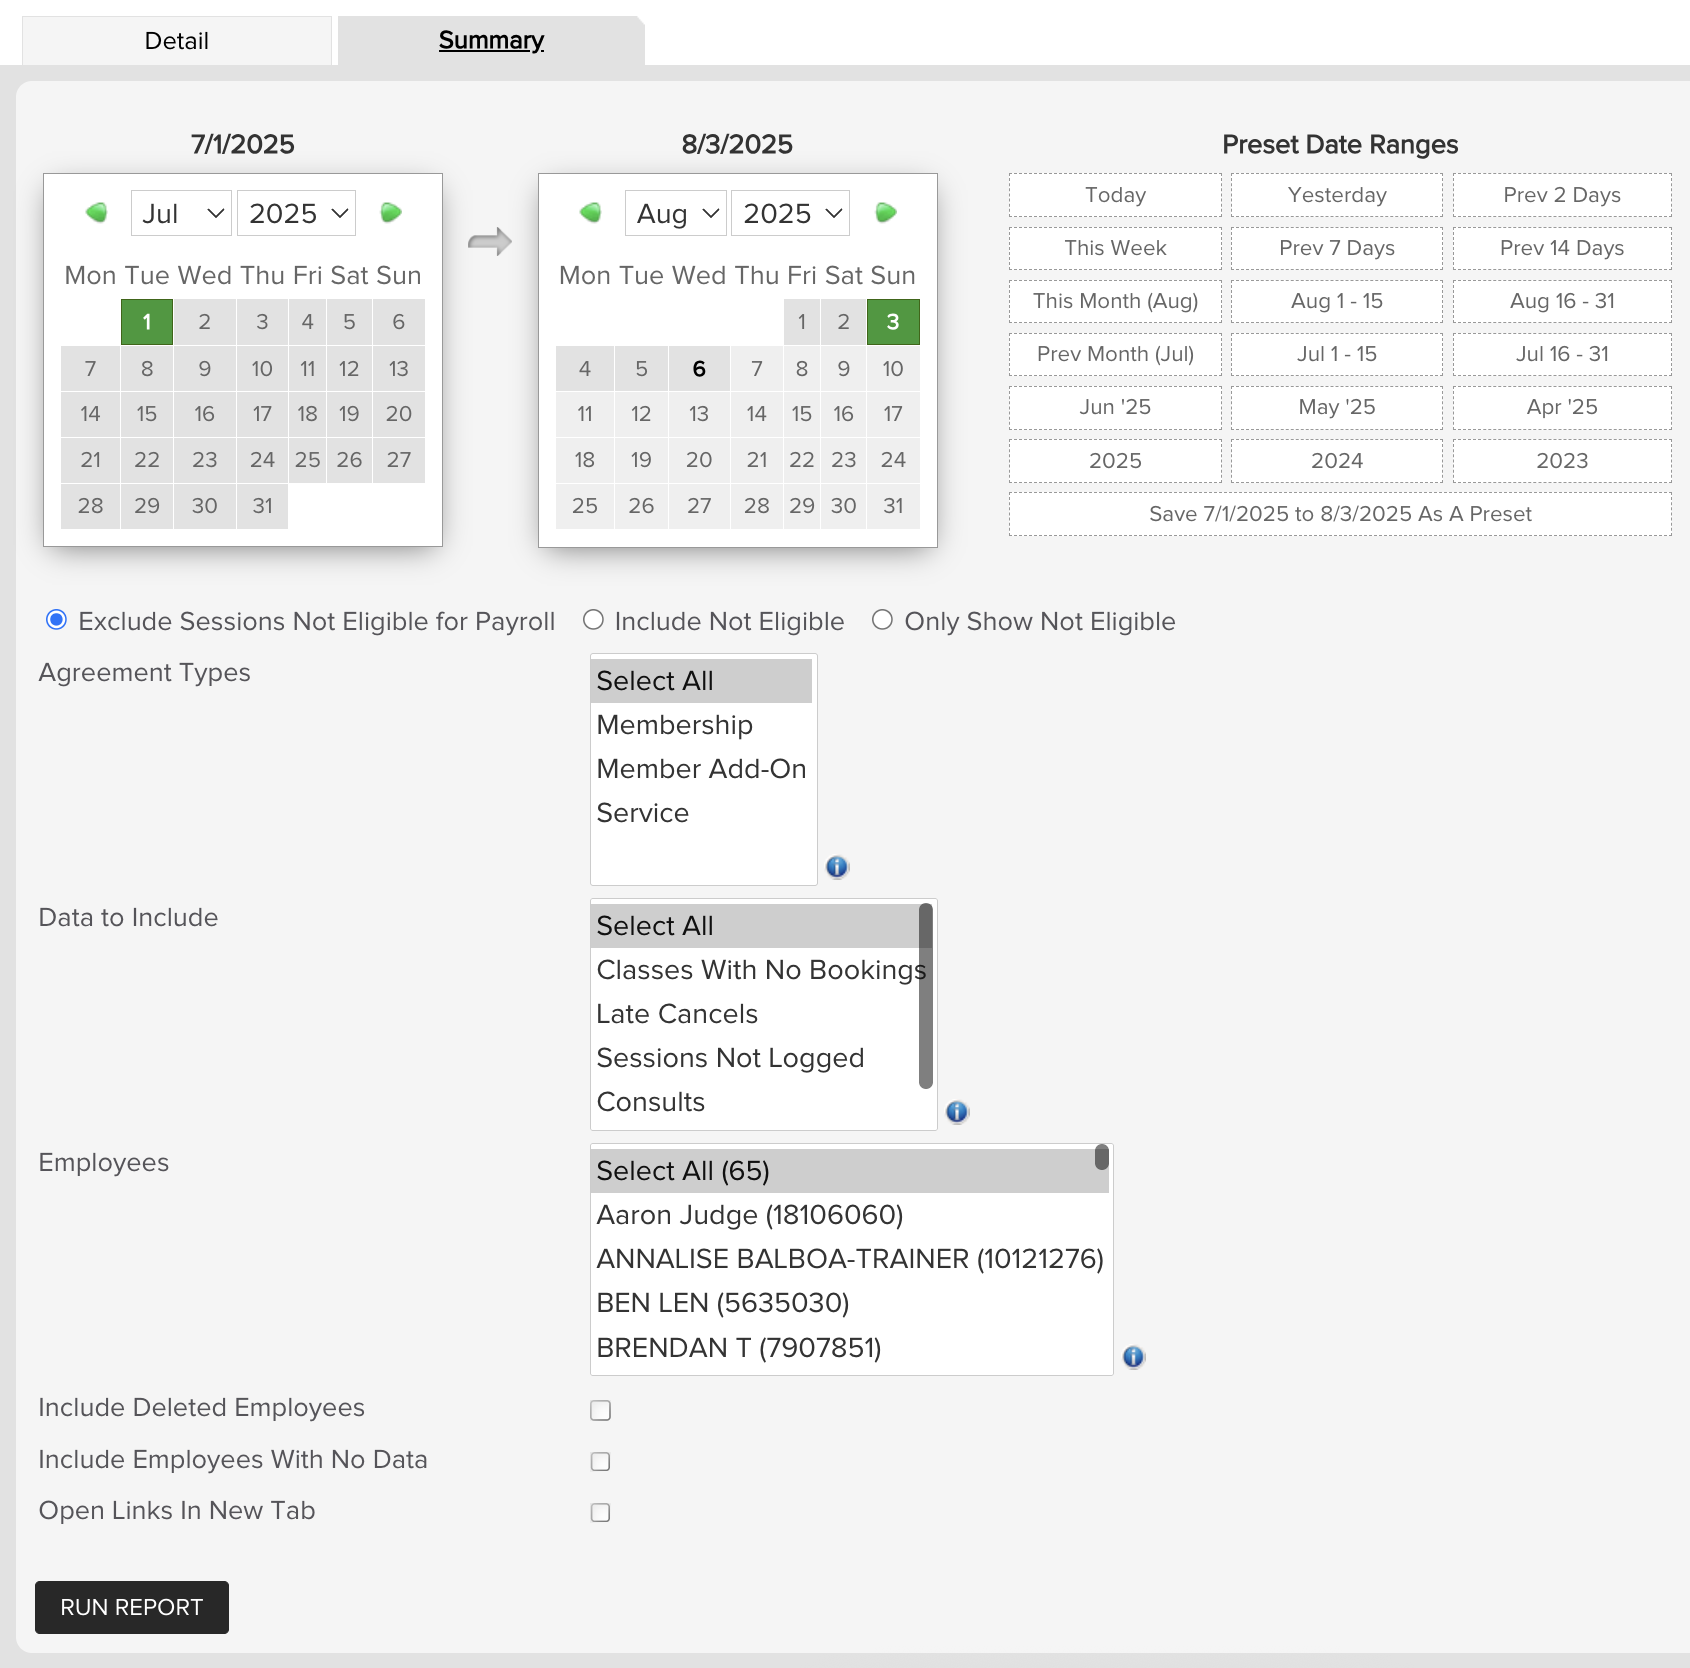The image size is (1690, 1668).
Task: Select Only Show Not Eligible option
Action: (x=882, y=620)
